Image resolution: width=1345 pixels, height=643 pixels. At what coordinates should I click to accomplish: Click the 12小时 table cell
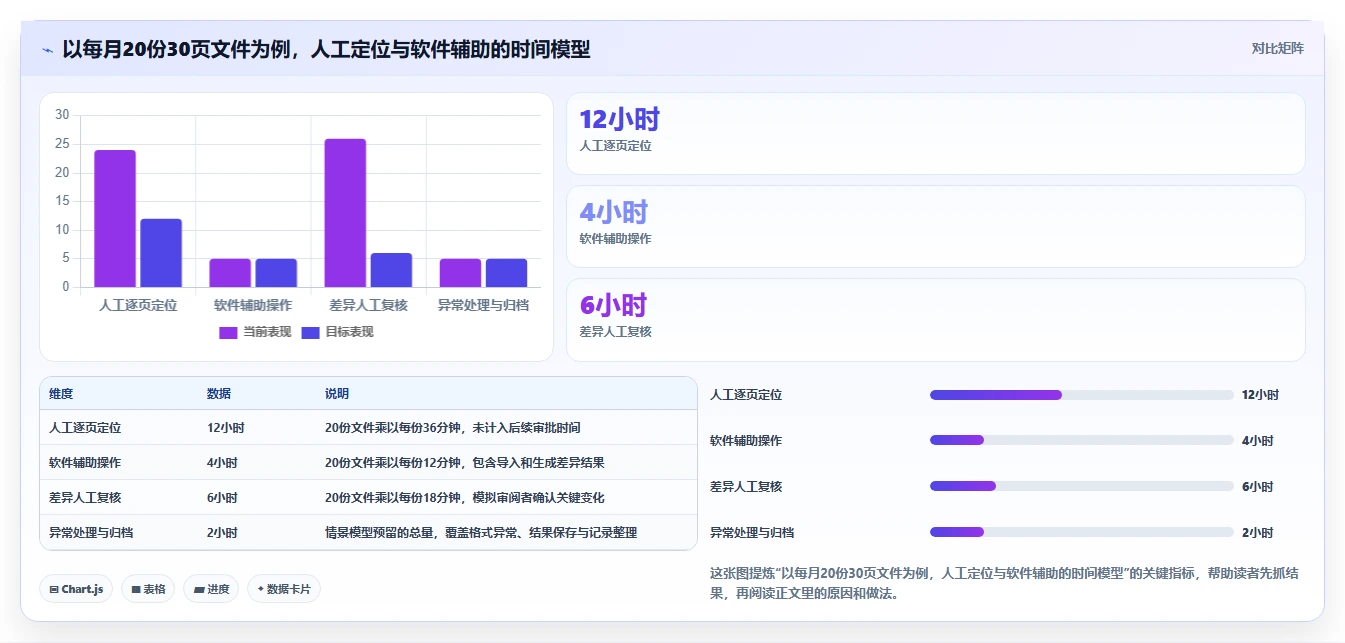[226, 427]
